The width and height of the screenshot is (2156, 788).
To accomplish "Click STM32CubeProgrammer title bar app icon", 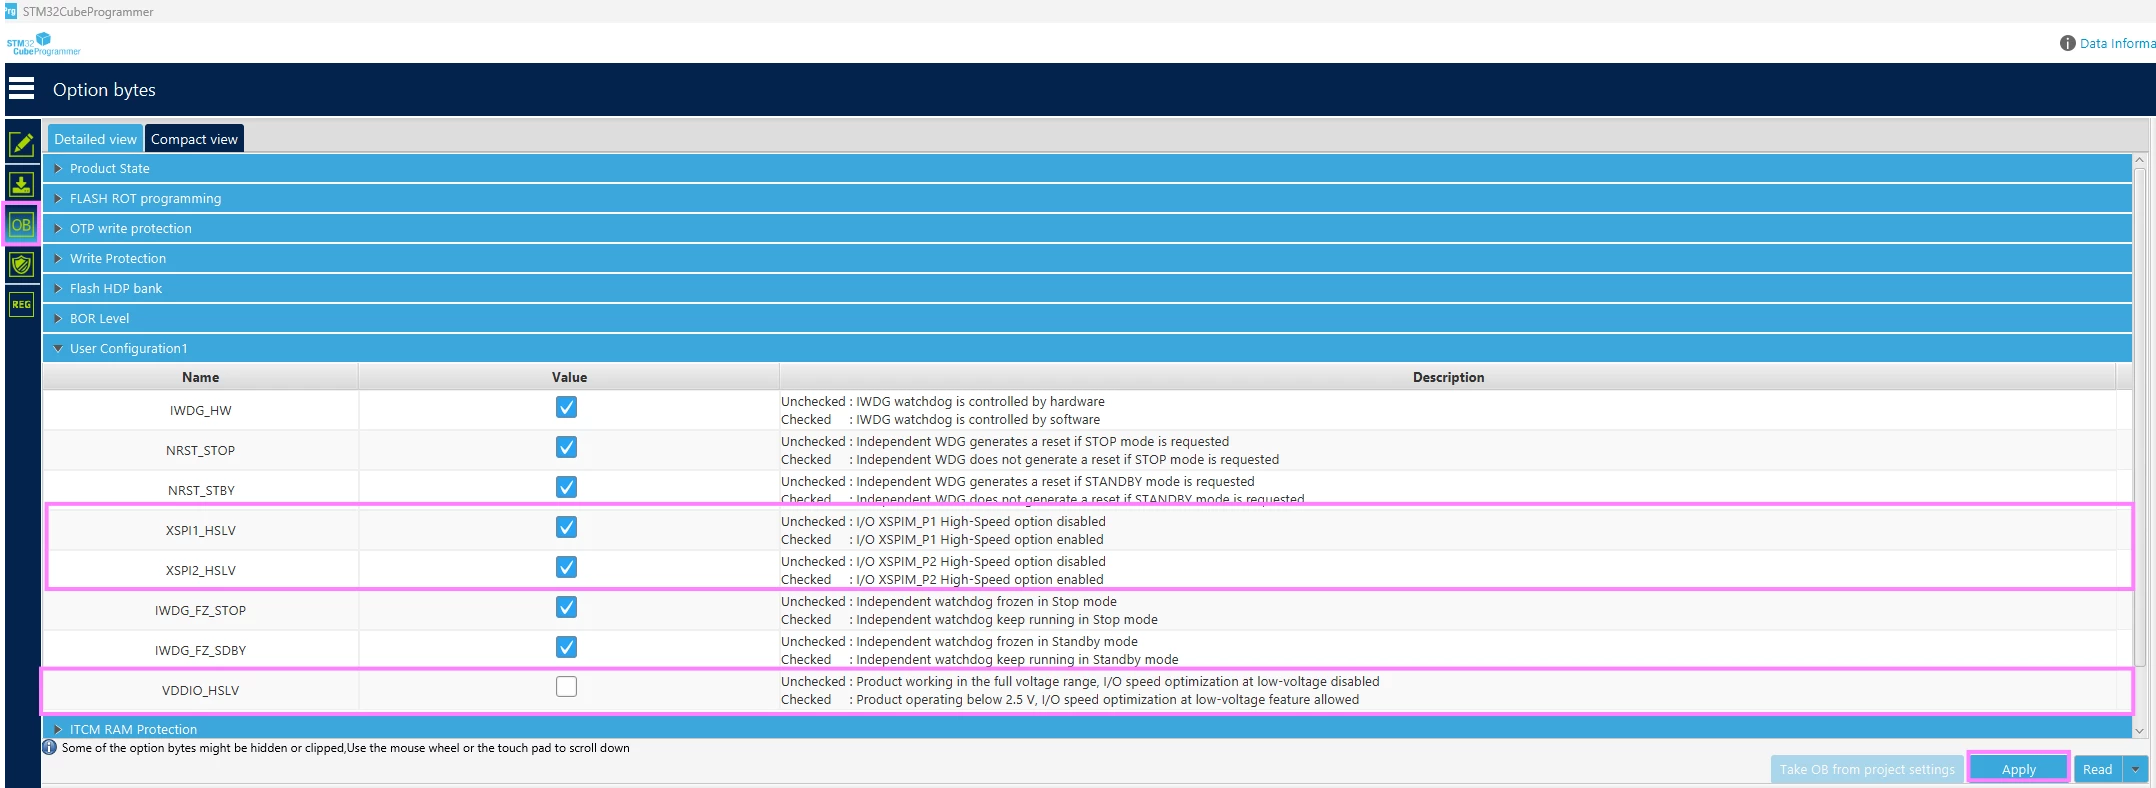I will (x=11, y=11).
